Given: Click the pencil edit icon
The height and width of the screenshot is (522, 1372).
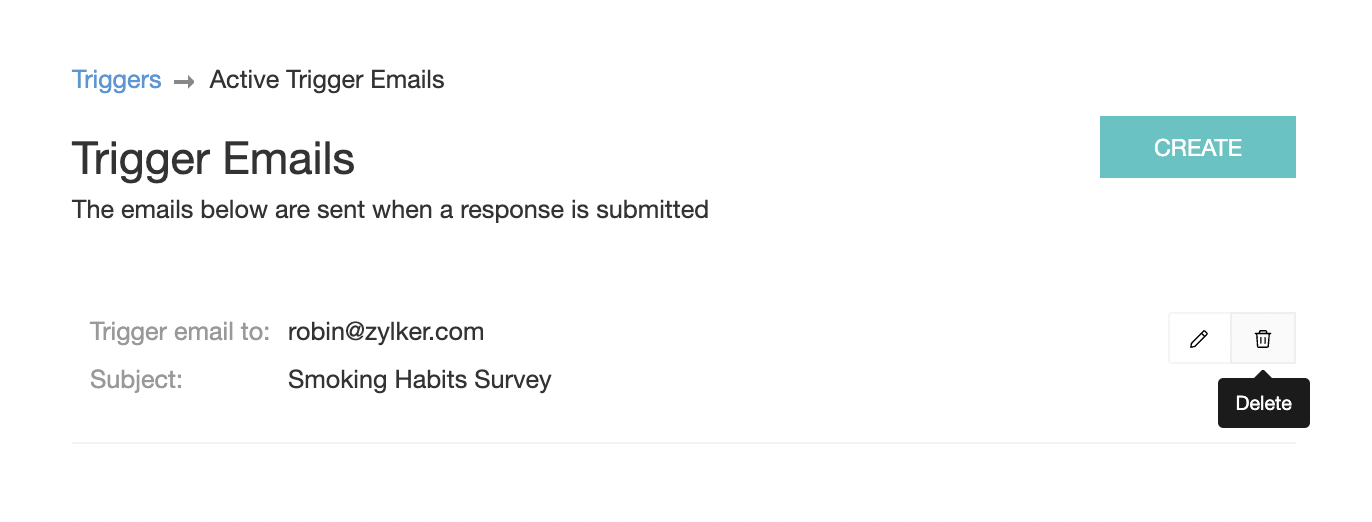Looking at the screenshot, I should click(x=1199, y=339).
